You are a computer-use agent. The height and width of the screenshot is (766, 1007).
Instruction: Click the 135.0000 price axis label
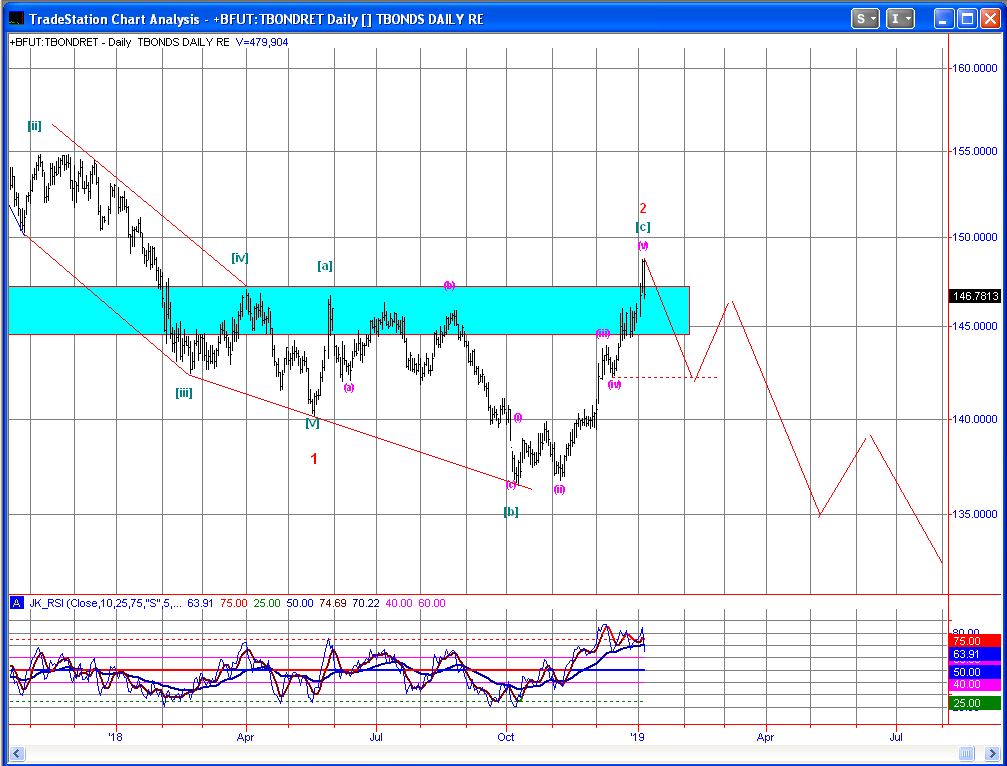coord(974,514)
